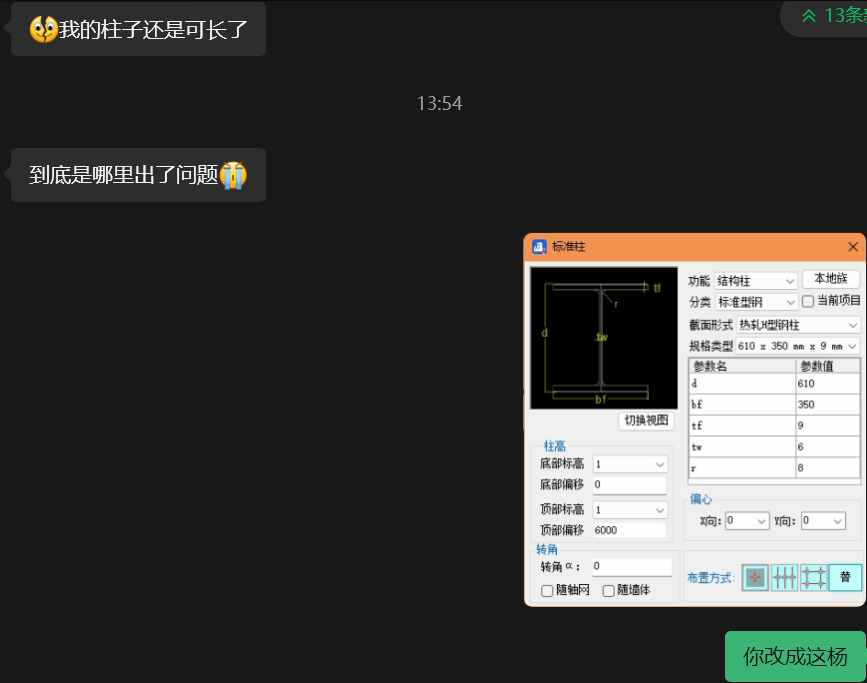Viewport: 867px width, 683px height.
Task: Click the 替 replace placement icon
Action: (x=845, y=577)
